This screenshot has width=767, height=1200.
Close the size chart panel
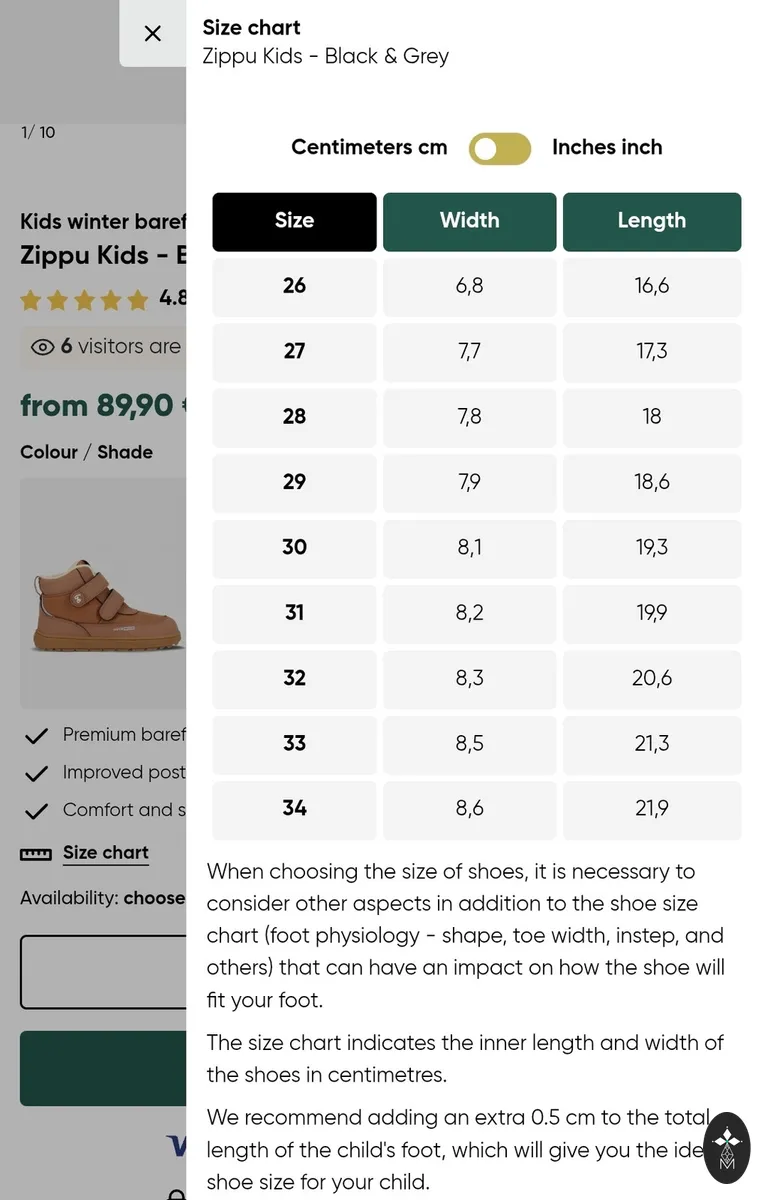[152, 33]
